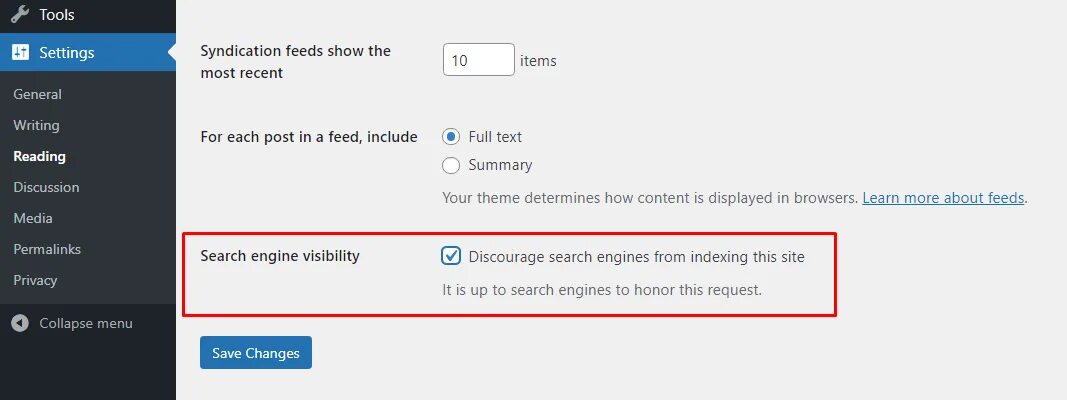Open the Tools menu
The image size is (1067, 400).
(x=57, y=15)
